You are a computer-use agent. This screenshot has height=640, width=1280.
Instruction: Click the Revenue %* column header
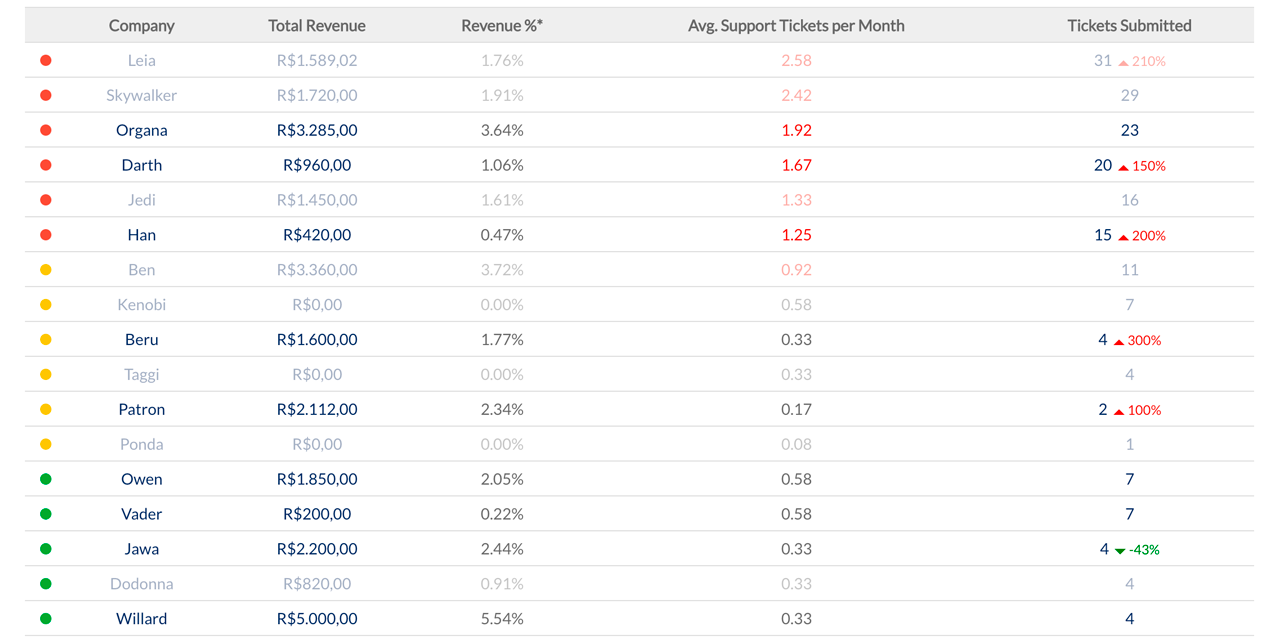(x=502, y=25)
